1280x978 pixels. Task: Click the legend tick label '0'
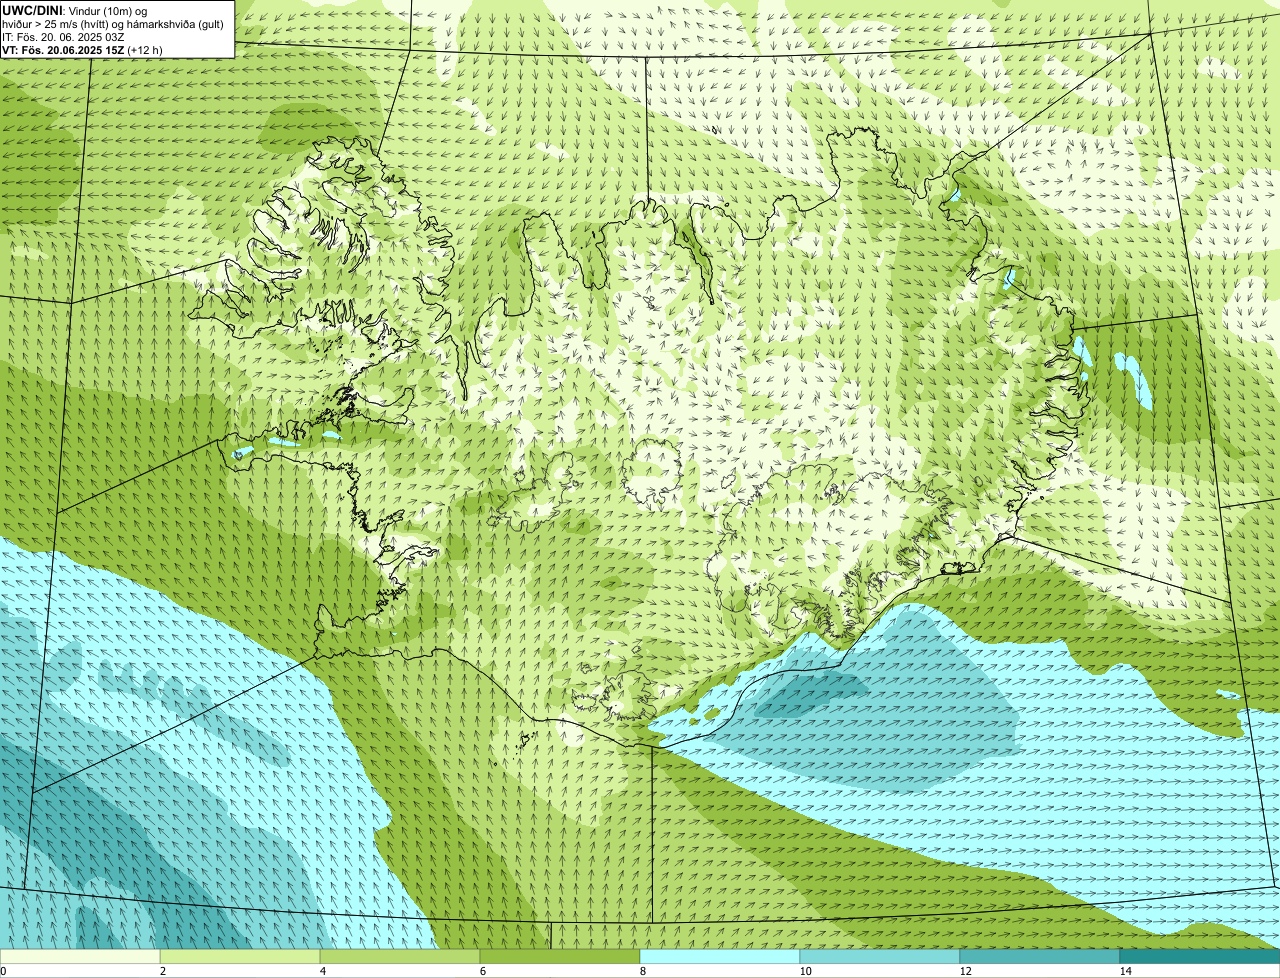(x=3, y=971)
